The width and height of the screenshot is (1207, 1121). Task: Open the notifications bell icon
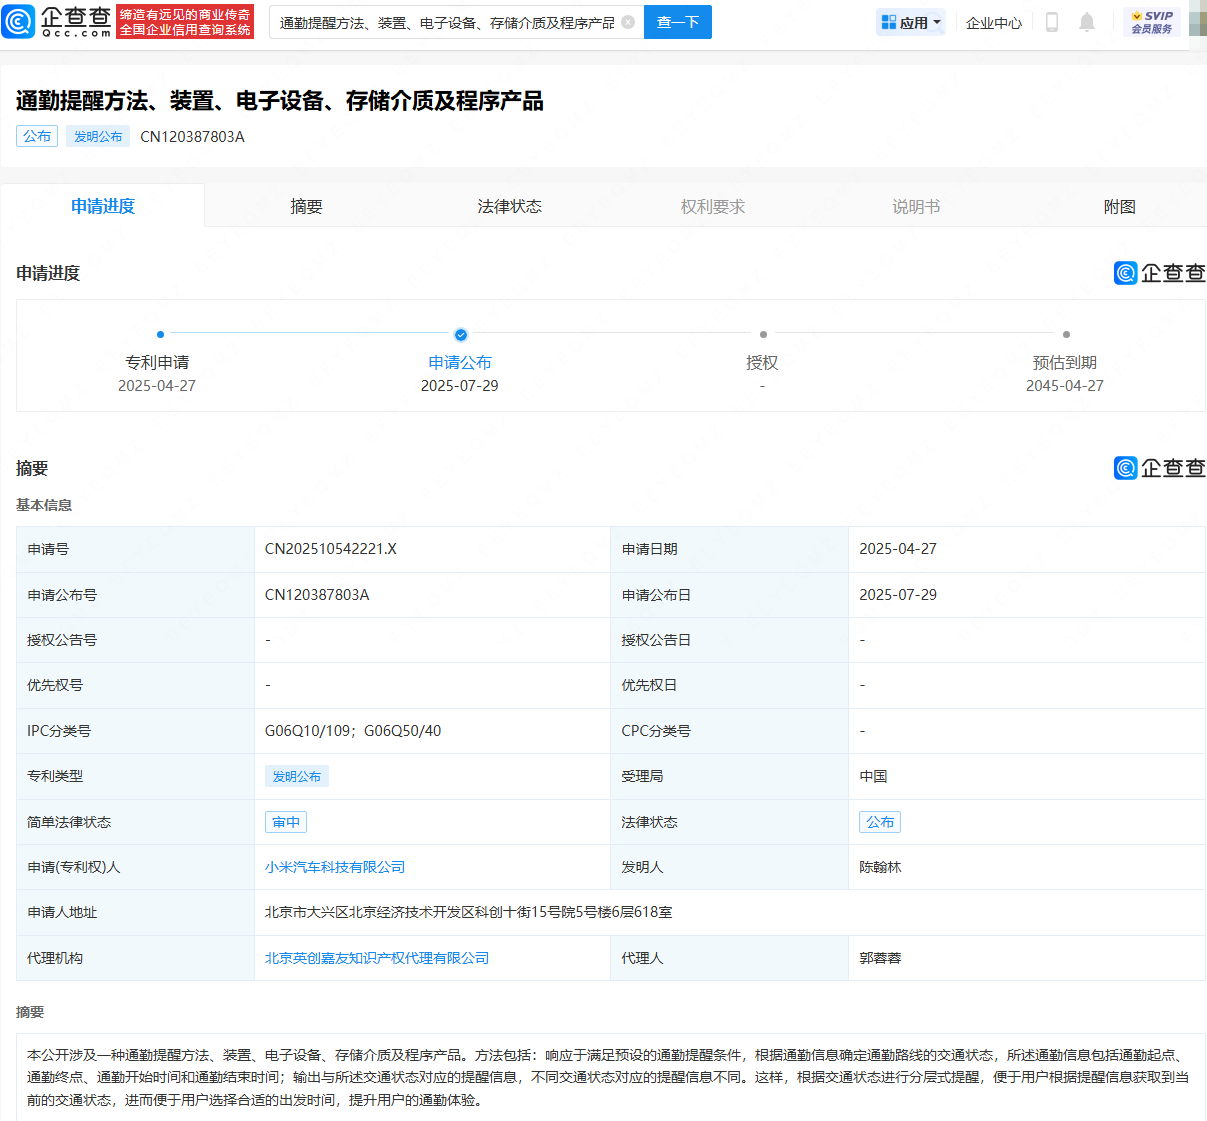coord(1087,22)
